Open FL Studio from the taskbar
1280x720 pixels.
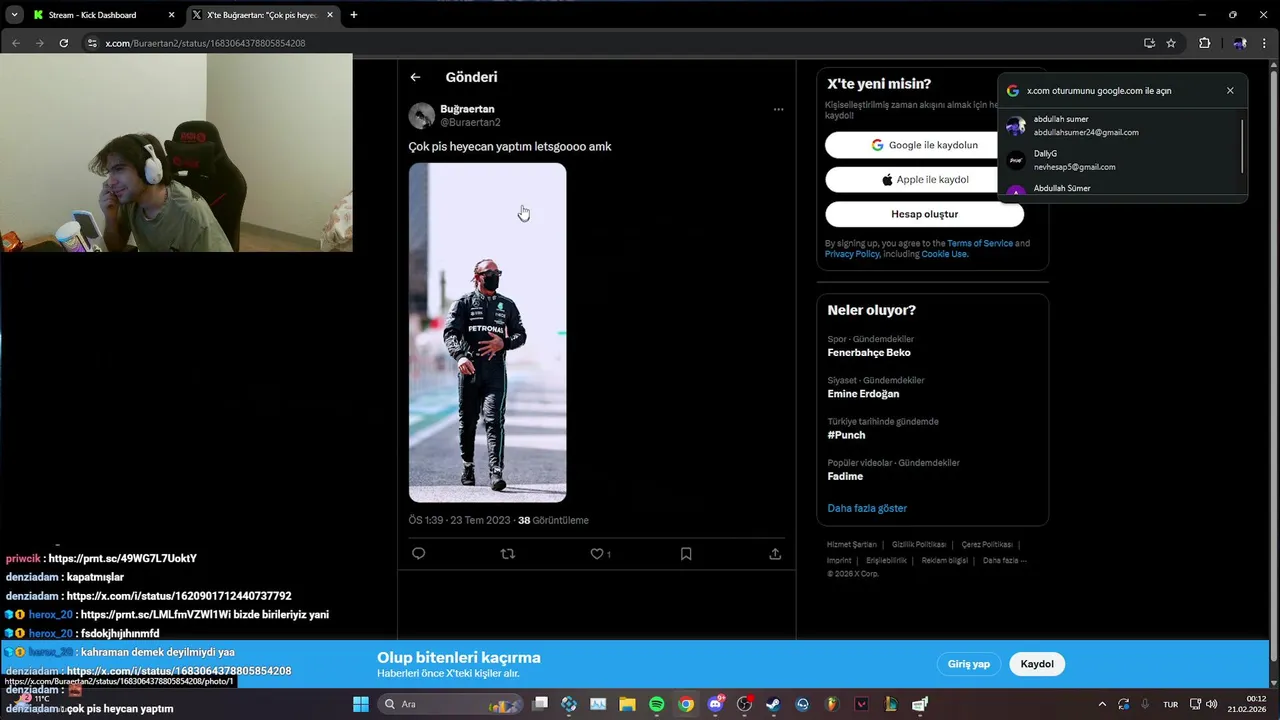point(831,704)
